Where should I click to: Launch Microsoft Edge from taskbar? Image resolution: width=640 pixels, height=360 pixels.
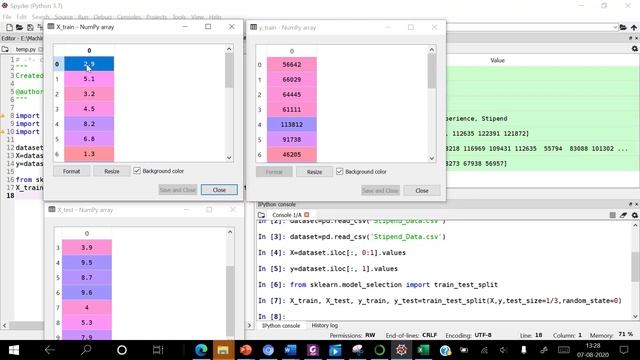(x=201, y=350)
